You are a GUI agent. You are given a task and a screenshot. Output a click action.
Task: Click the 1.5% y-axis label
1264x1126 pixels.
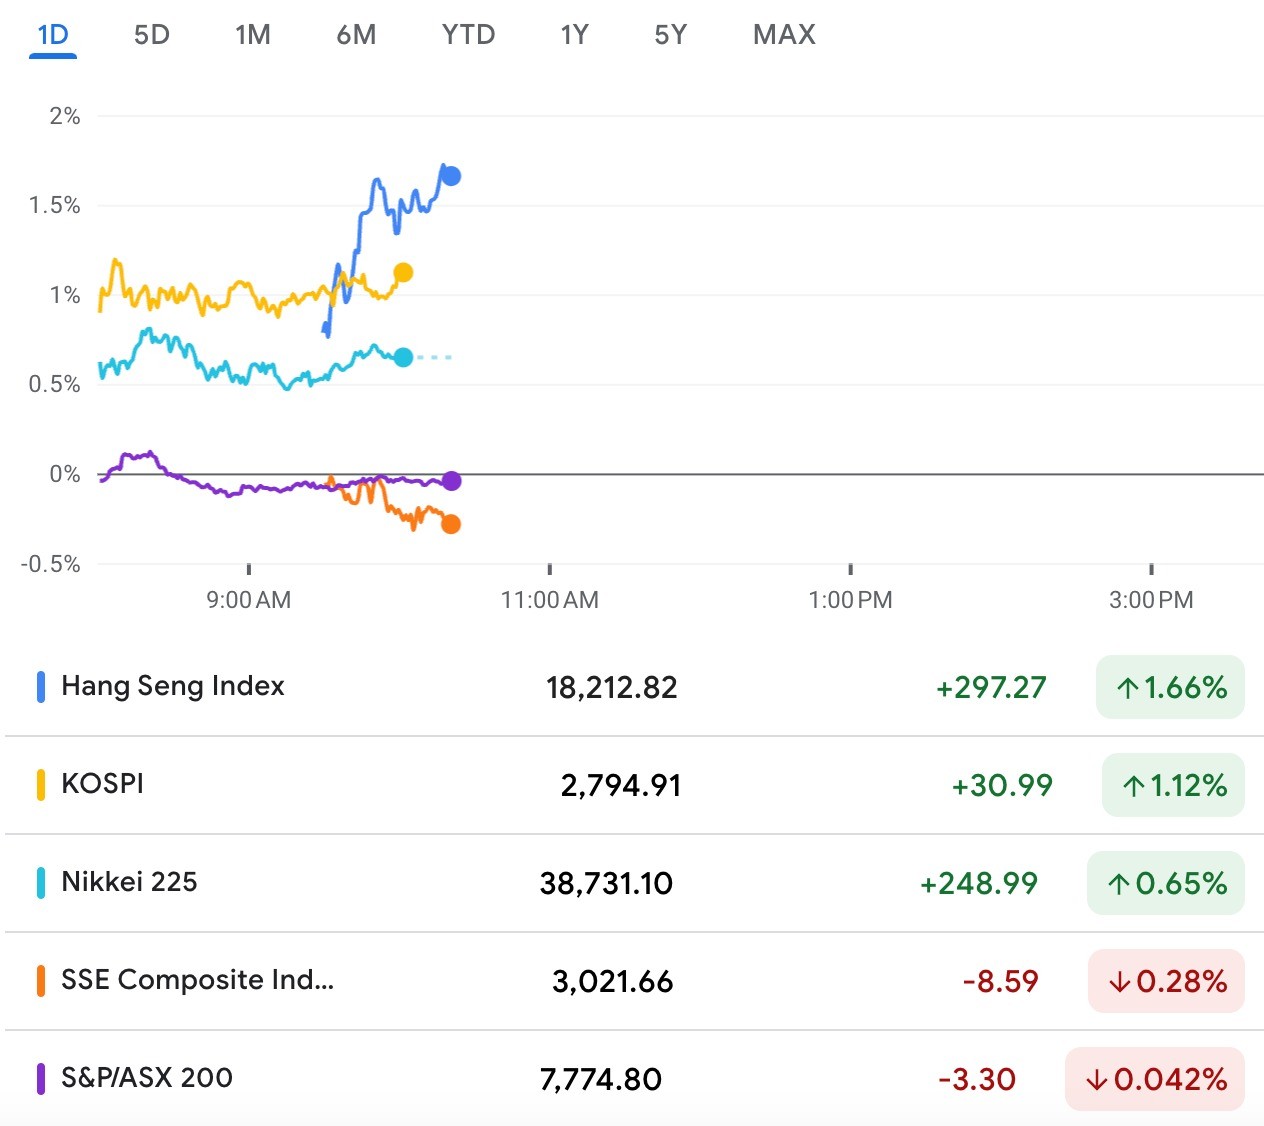(x=54, y=206)
